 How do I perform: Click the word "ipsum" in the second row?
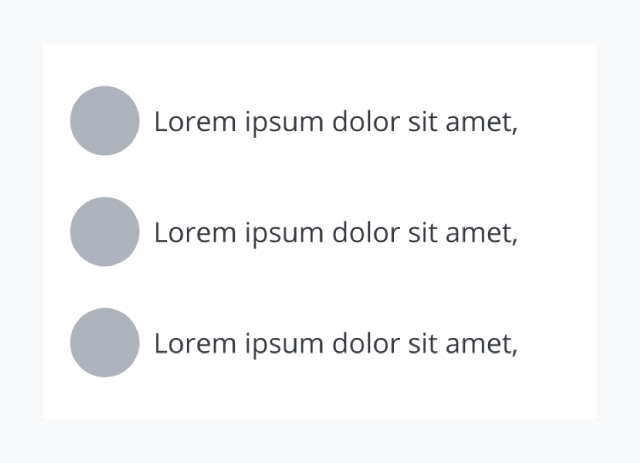[x=283, y=235]
